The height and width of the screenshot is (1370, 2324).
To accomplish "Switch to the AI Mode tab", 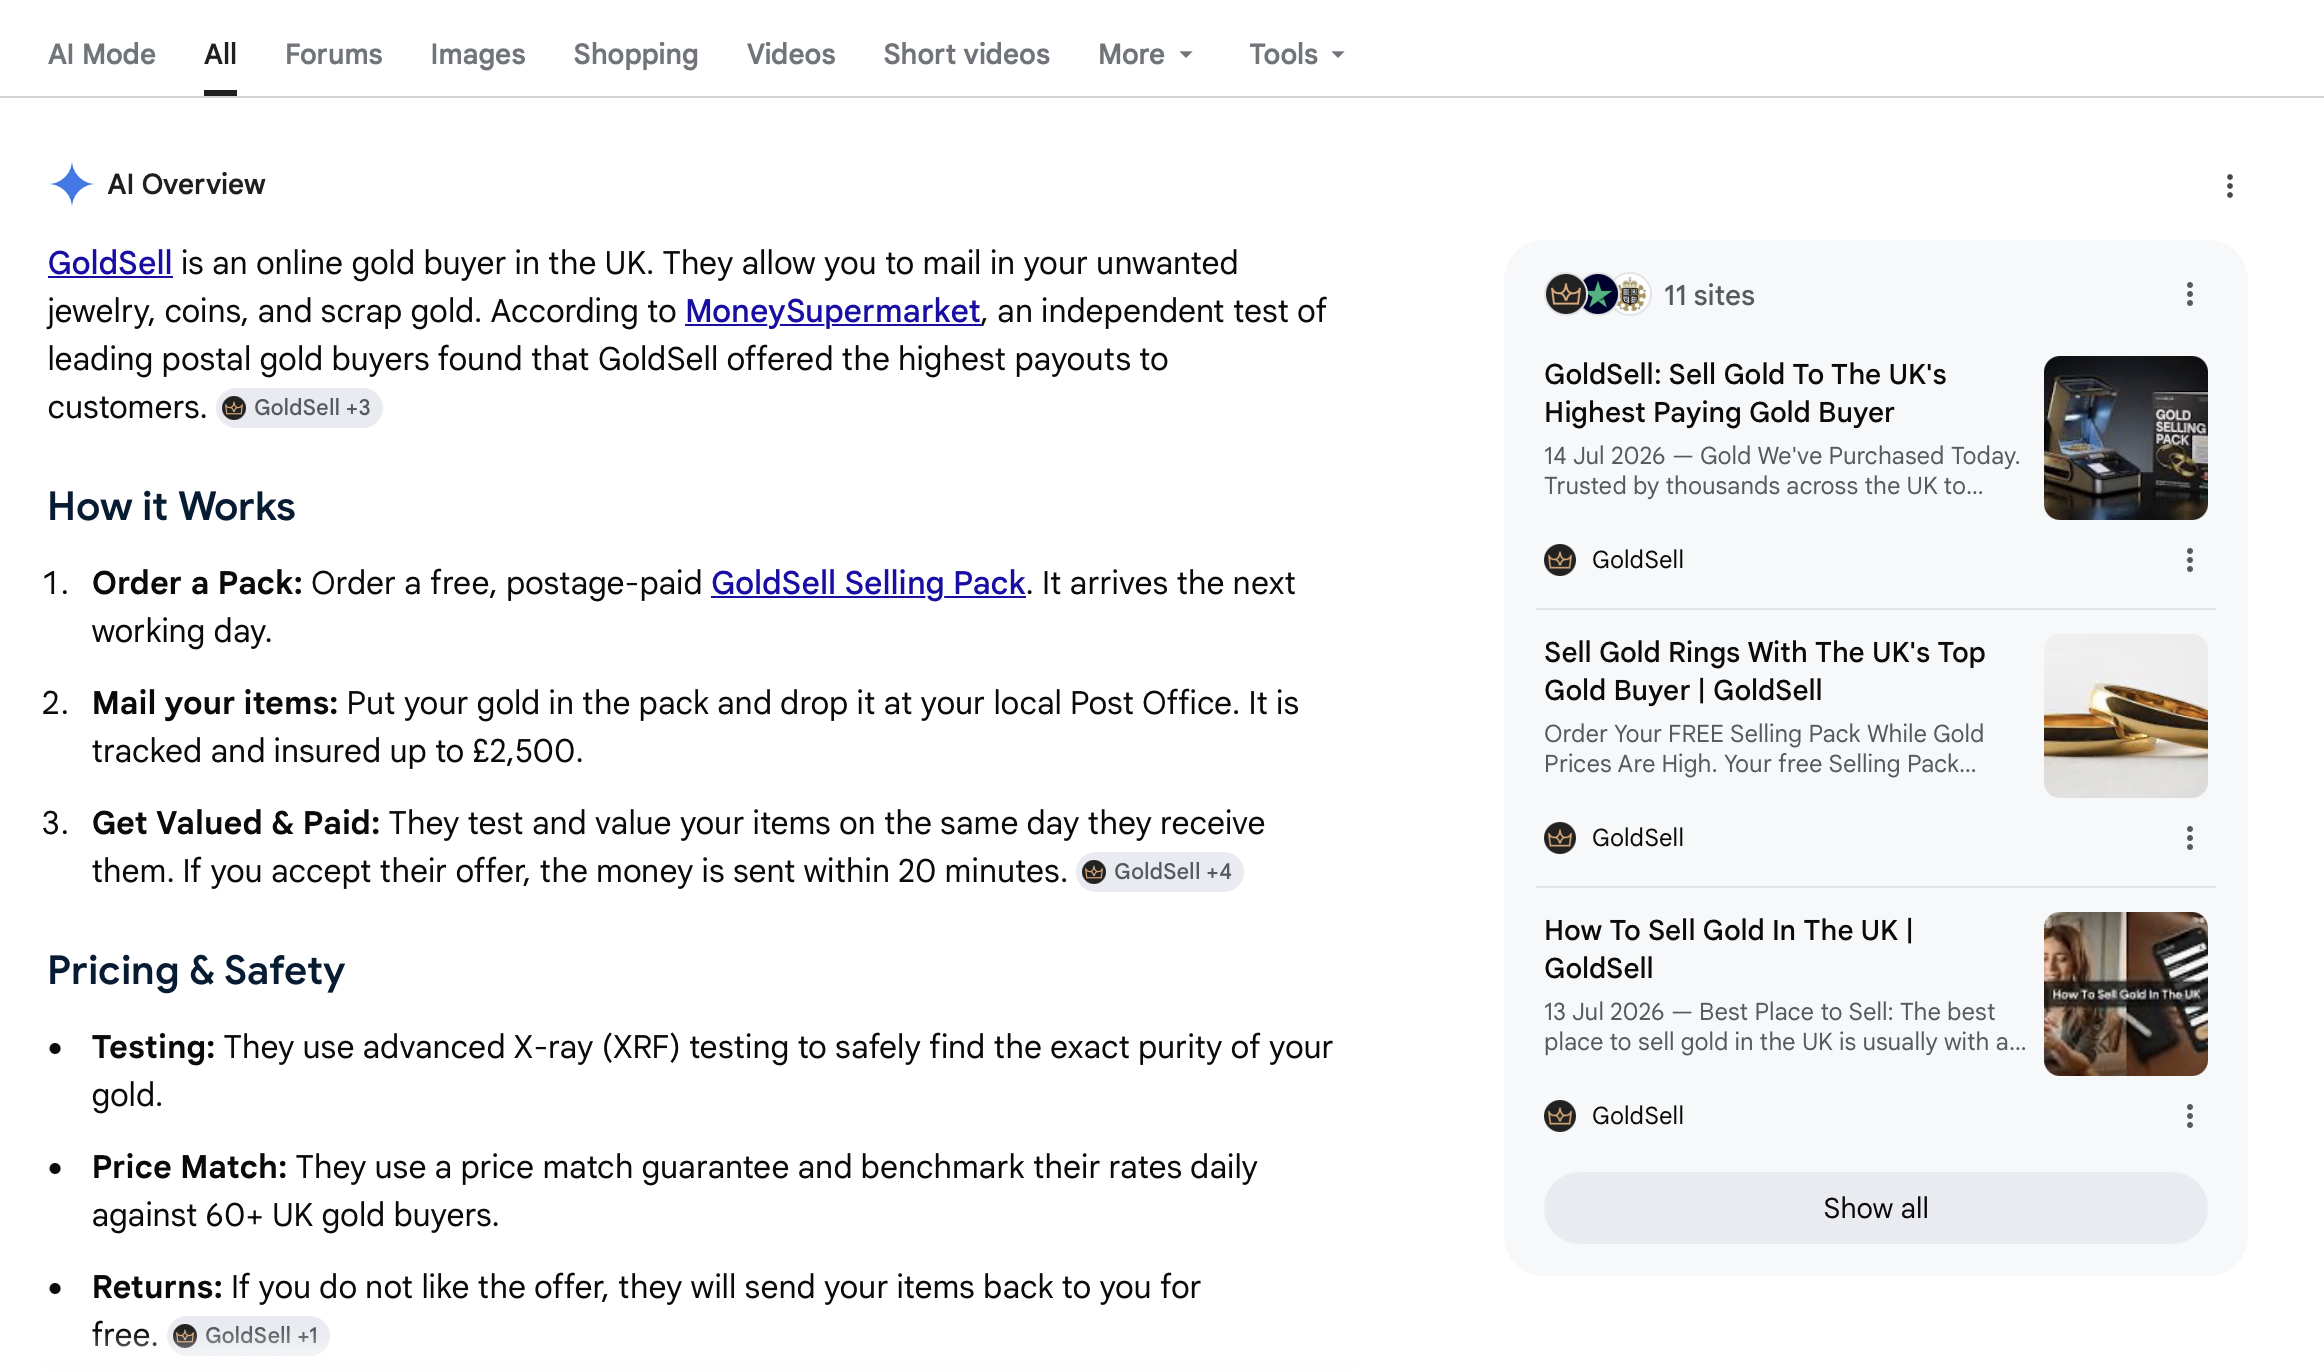I will coord(102,54).
